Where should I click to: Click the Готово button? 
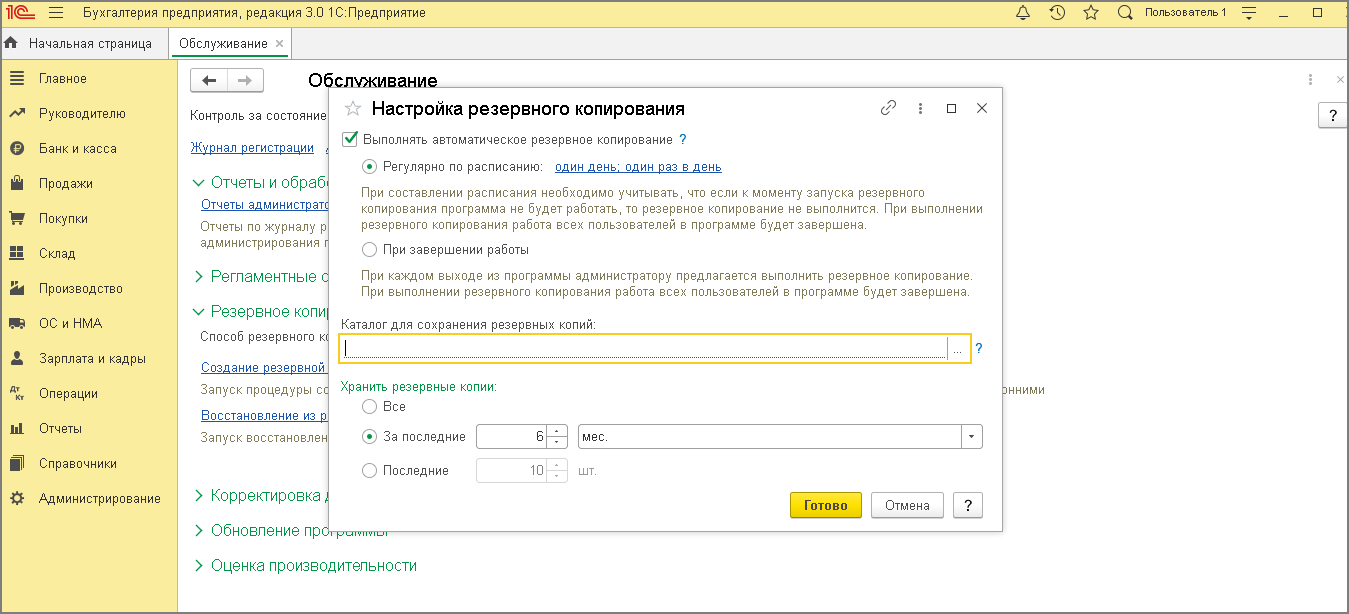point(826,505)
